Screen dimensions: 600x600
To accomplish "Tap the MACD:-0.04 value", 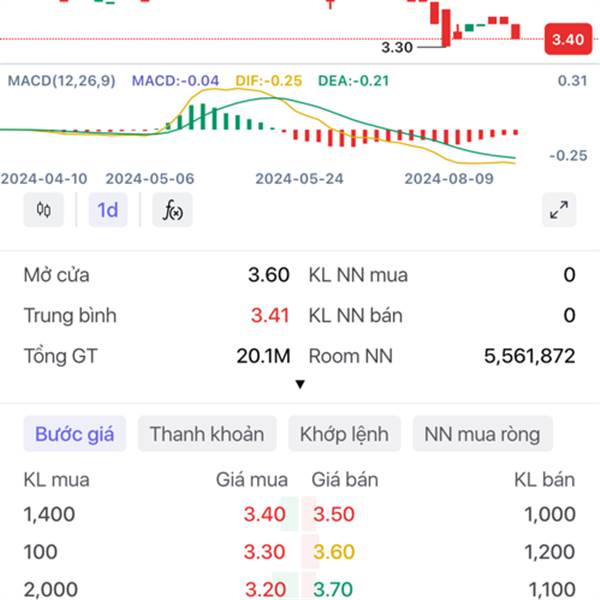I will point(175,81).
